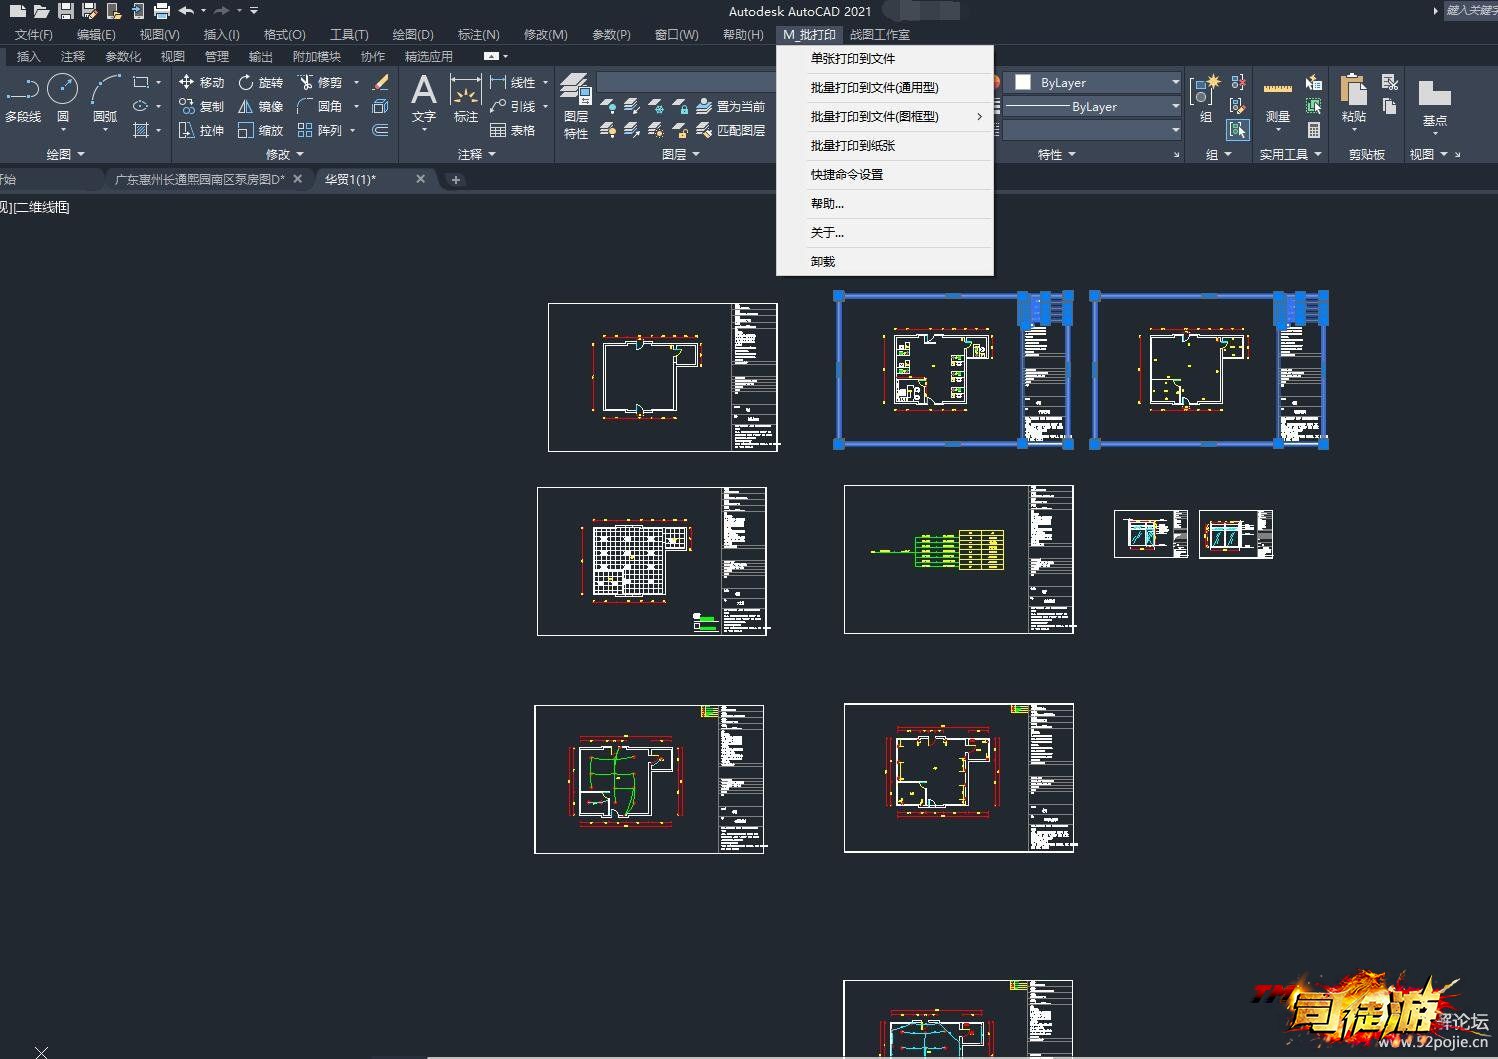This screenshot has height=1059, width=1498.
Task: Click the Base point (基点) icon
Action: [x=1434, y=104]
